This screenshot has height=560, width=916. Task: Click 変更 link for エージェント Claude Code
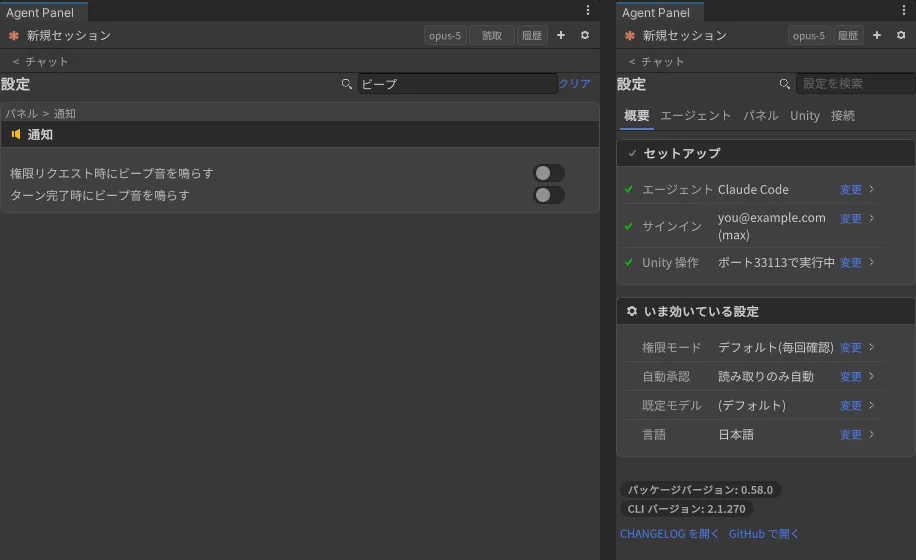851,189
